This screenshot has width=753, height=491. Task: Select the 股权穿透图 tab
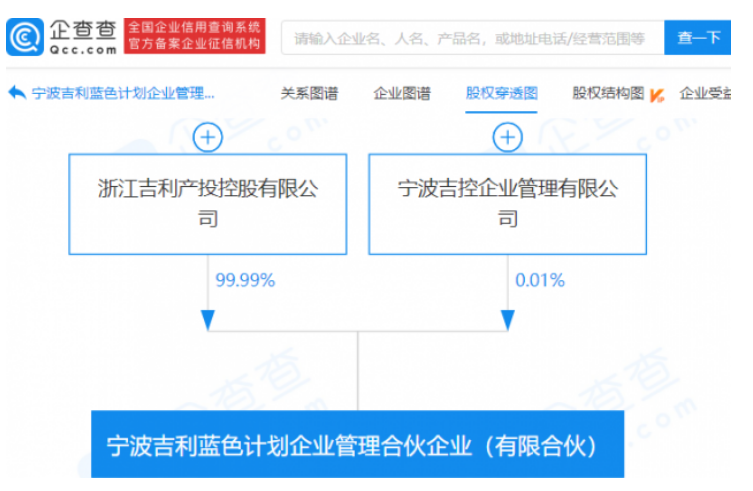click(x=501, y=93)
